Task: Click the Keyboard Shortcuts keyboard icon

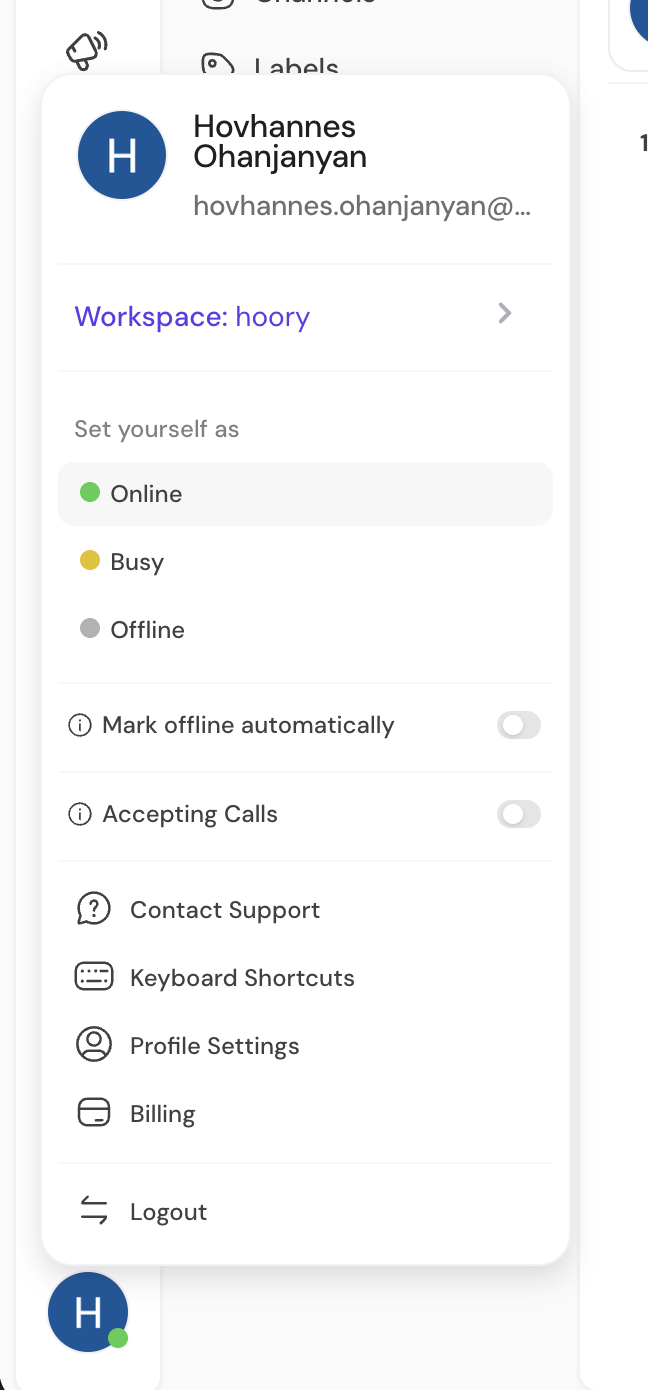Action: click(94, 977)
